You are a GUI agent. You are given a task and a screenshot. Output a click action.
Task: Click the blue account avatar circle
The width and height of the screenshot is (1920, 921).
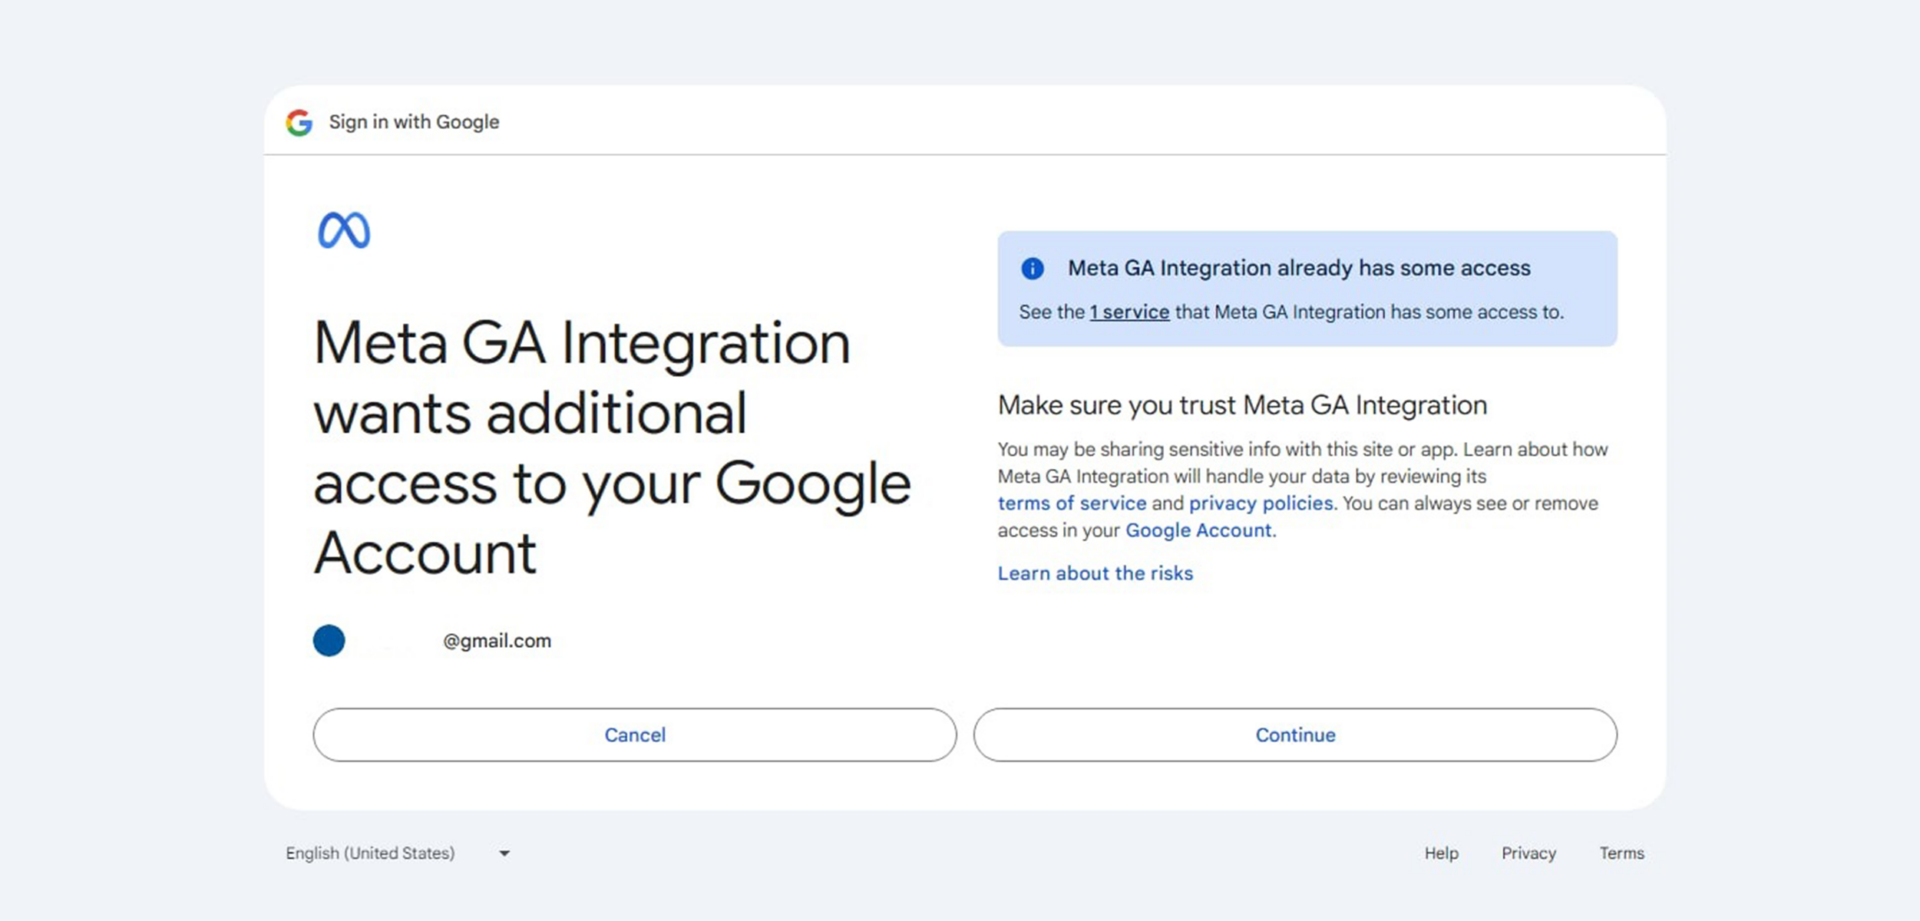(329, 640)
